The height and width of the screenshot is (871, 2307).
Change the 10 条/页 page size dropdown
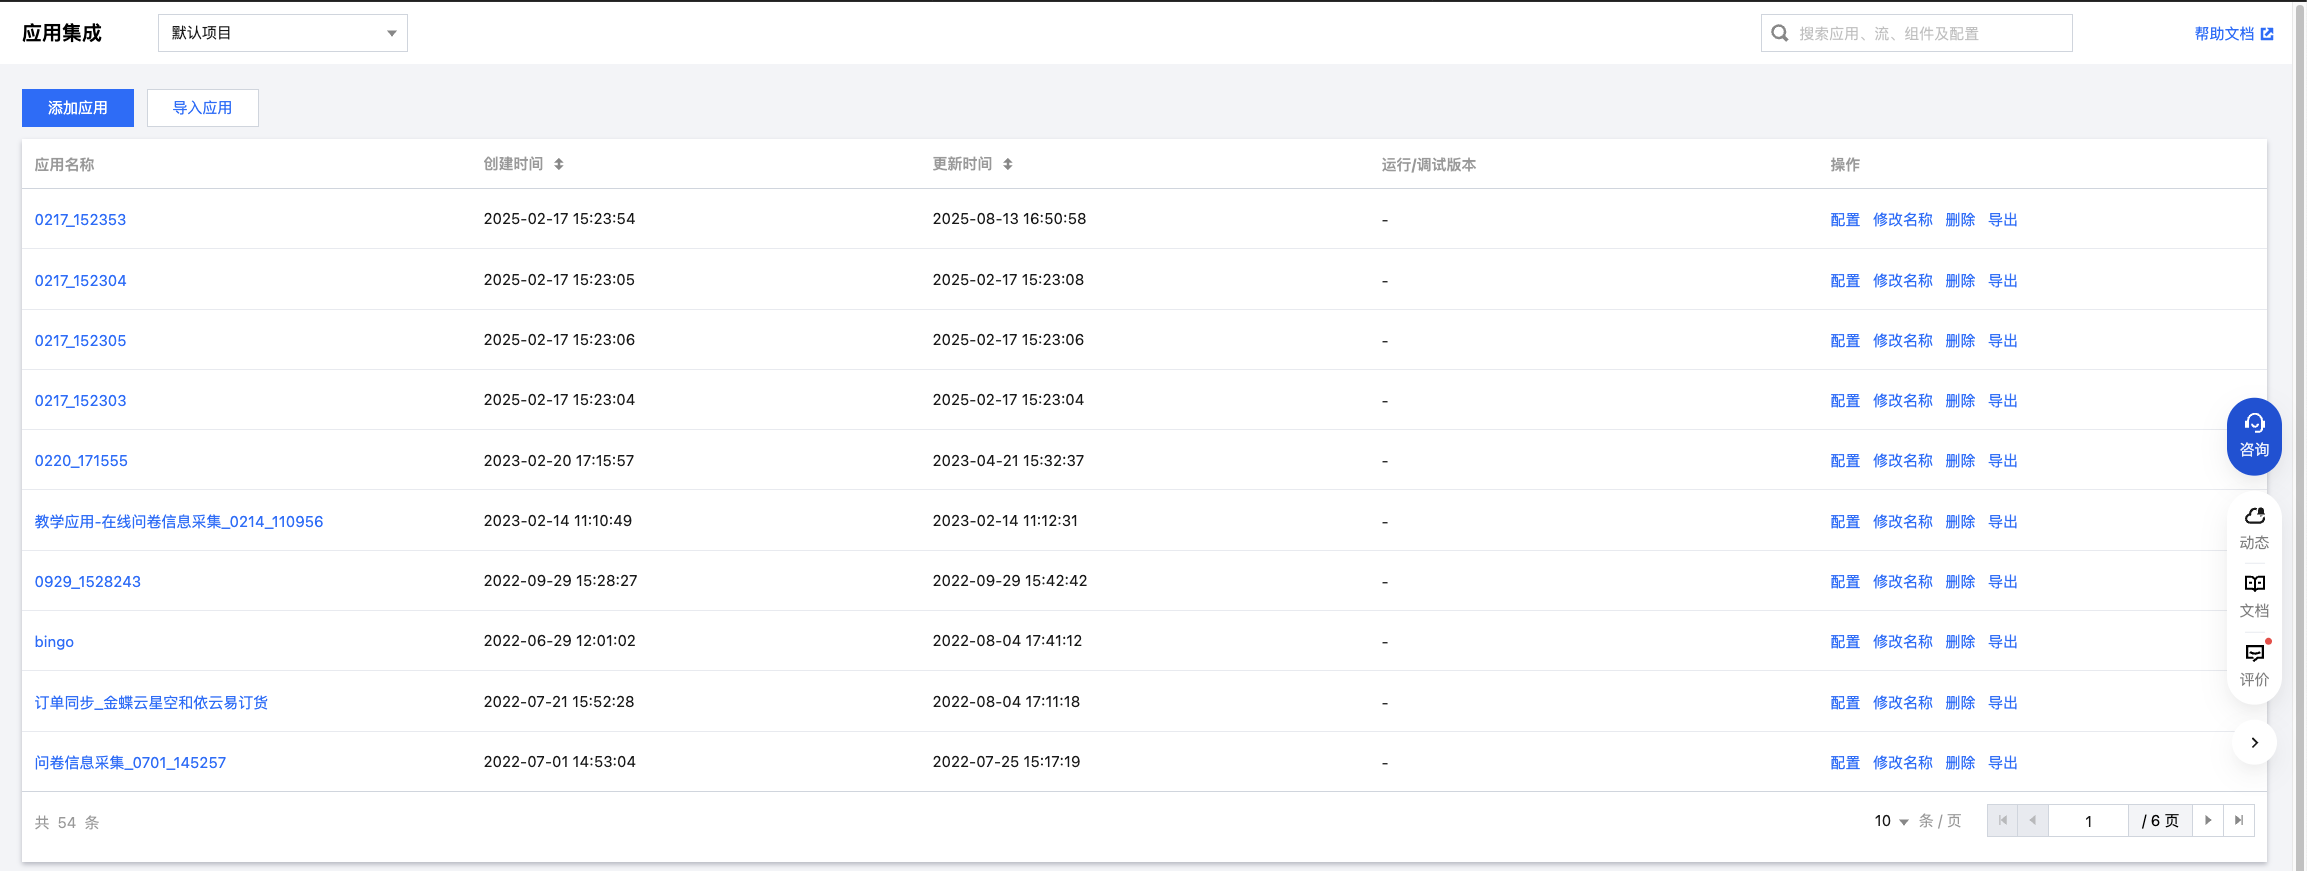point(1890,821)
